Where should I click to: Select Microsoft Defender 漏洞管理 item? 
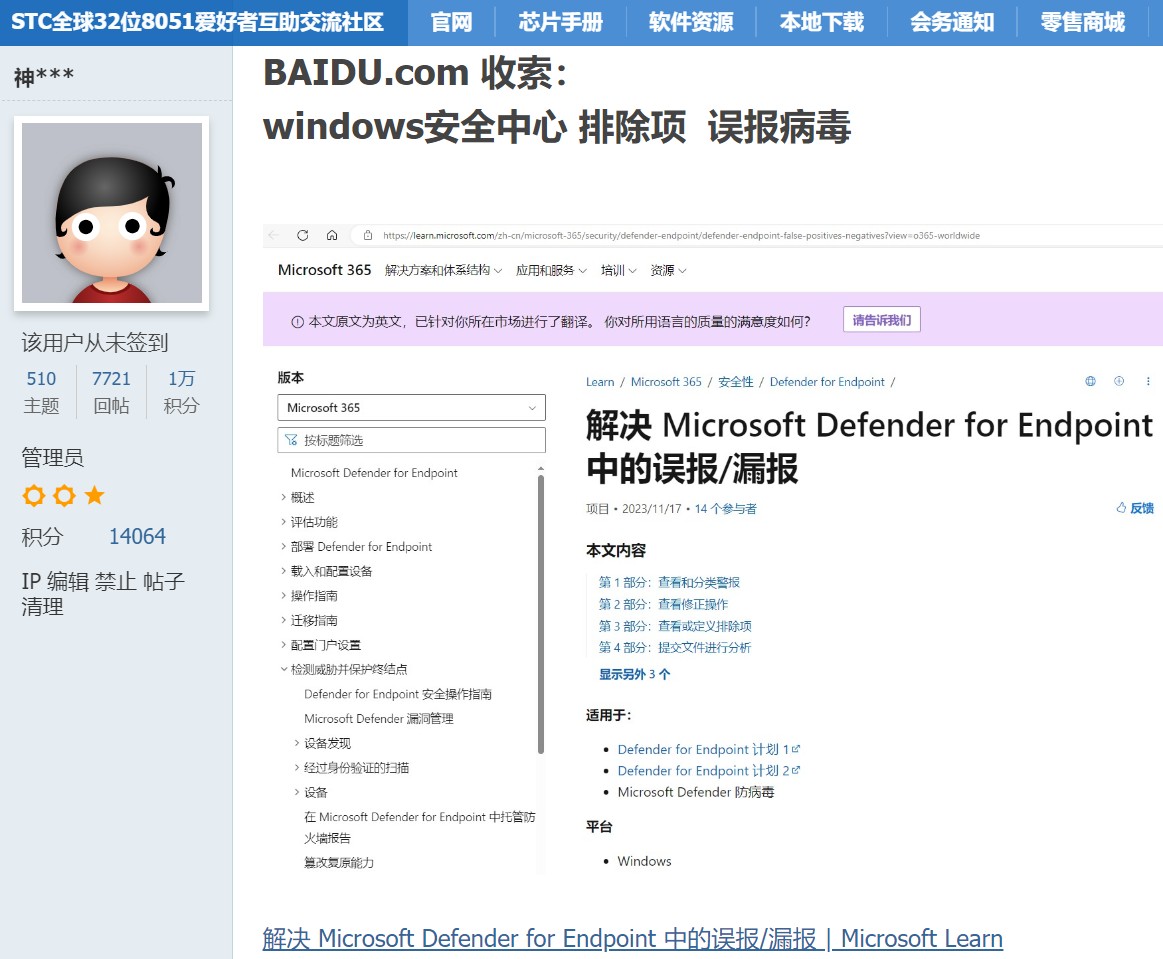coord(378,719)
